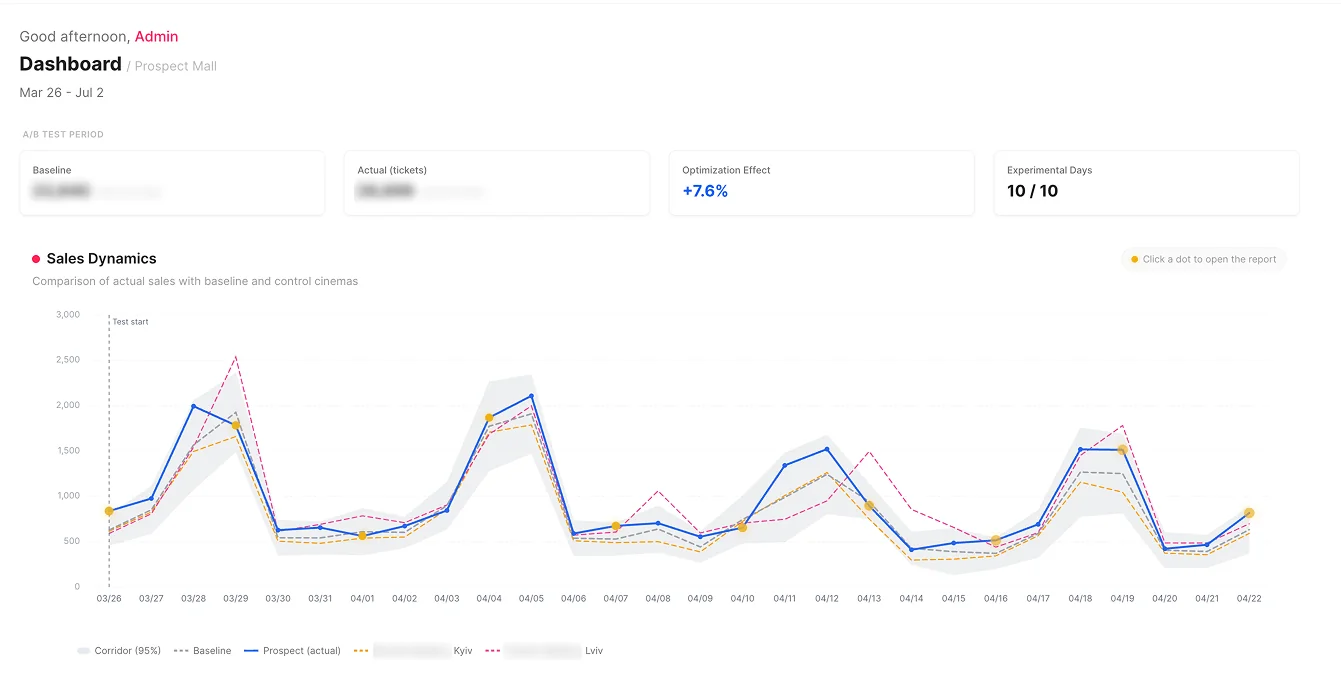
Task: Click the 04/21 x-axis date
Action: pyautogui.click(x=1206, y=599)
